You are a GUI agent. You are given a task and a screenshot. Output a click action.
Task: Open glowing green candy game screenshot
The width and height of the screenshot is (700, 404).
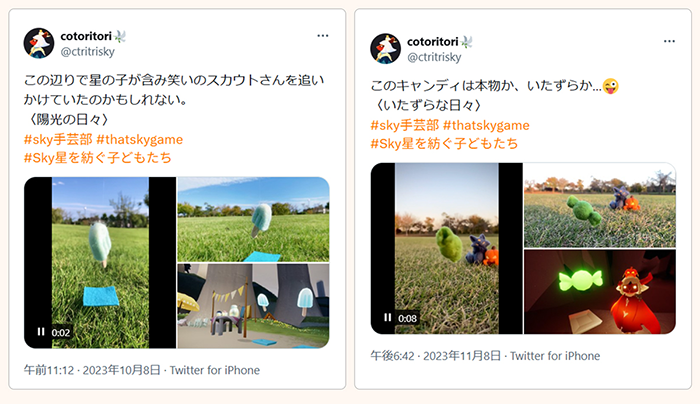coord(600,292)
